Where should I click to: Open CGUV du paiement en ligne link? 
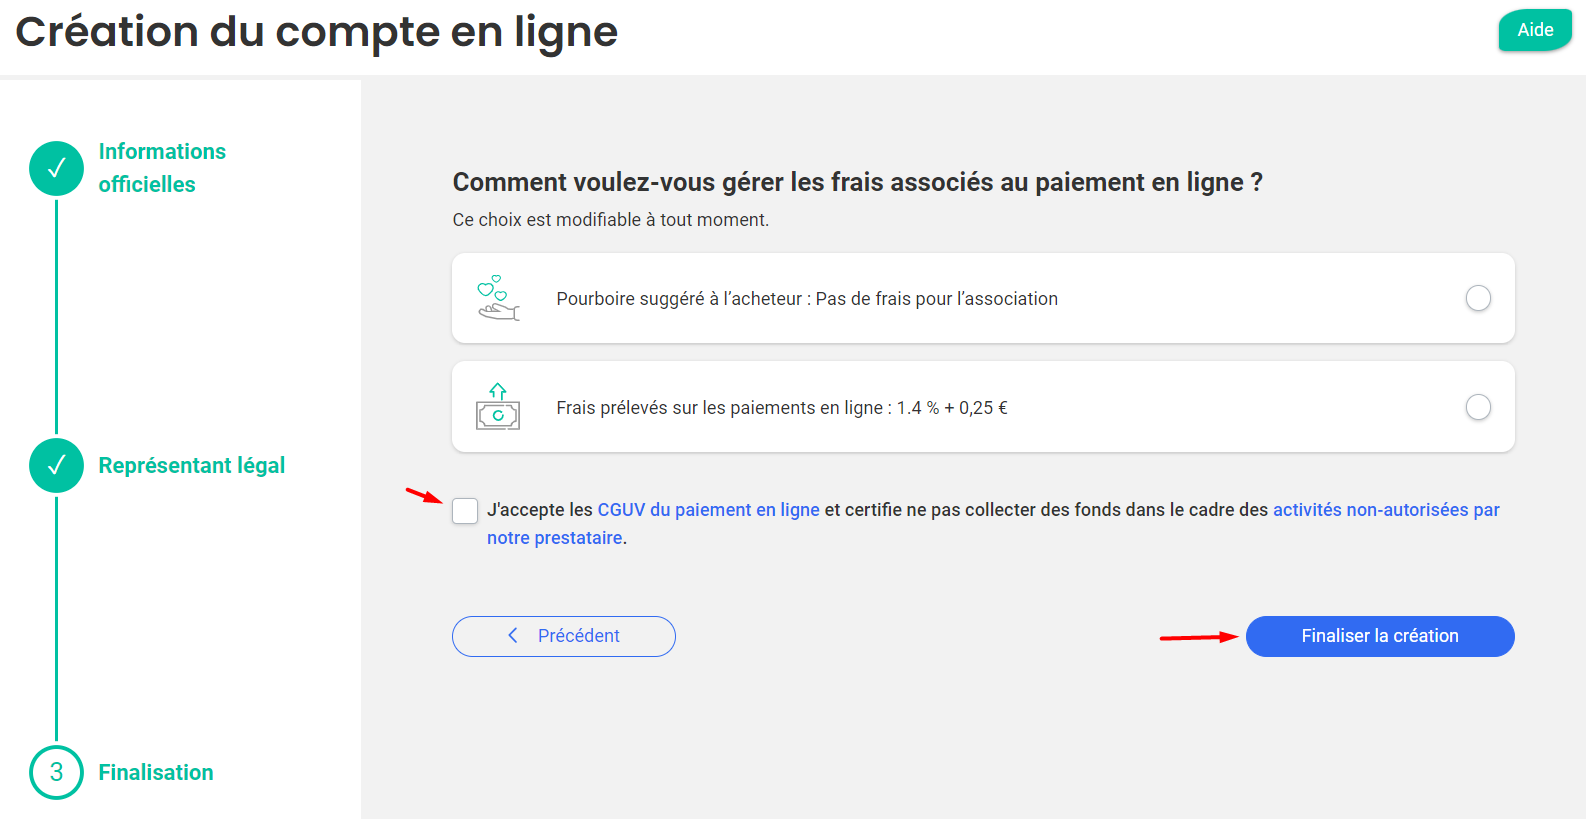coord(708,510)
